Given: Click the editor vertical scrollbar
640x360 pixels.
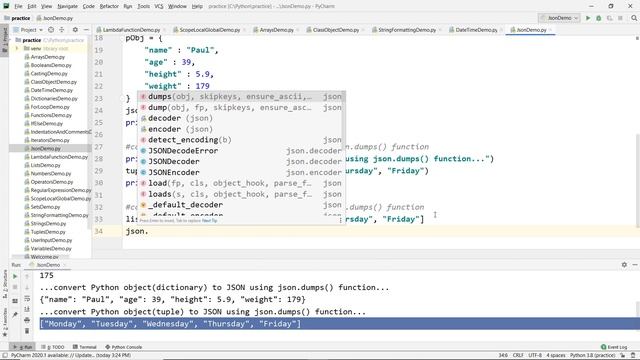Looking at the screenshot, I should [x=638, y=180].
